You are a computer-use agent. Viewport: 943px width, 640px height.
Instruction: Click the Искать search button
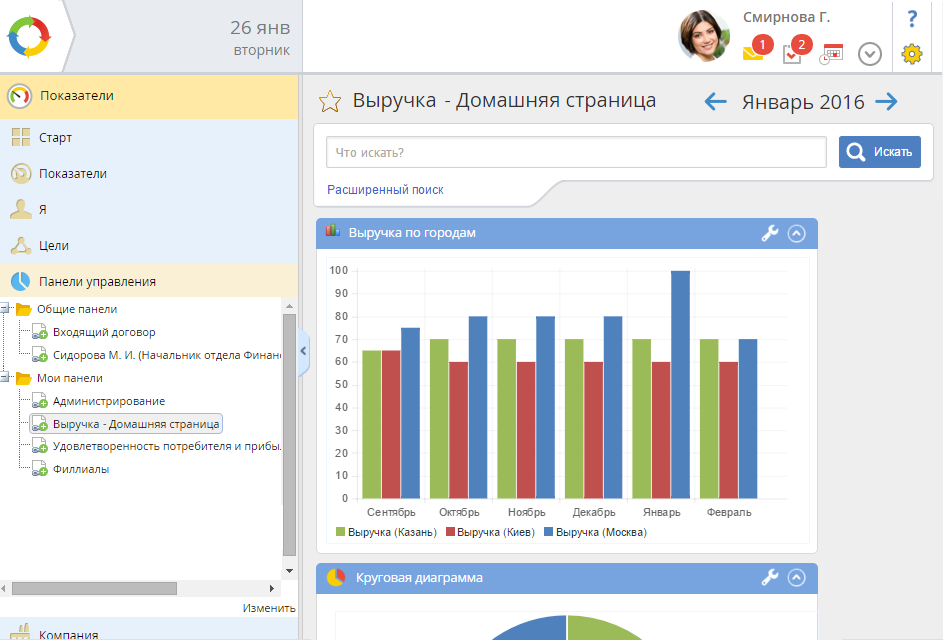[x=879, y=152]
